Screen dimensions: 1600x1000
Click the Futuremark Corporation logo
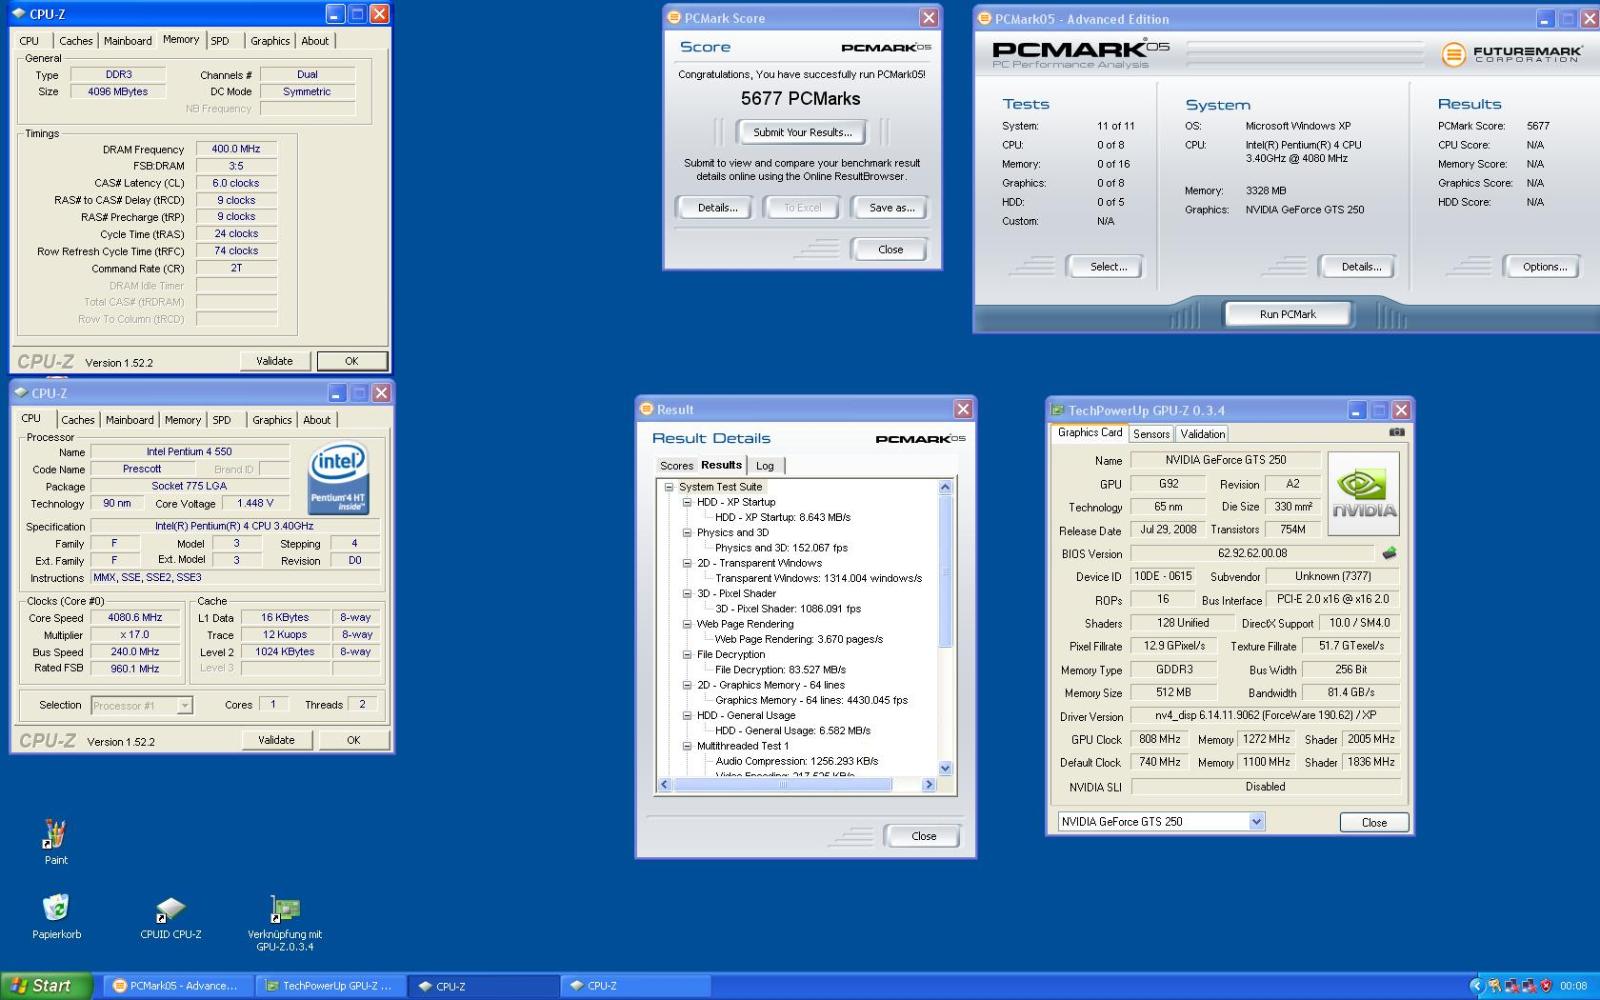[x=1512, y=54]
